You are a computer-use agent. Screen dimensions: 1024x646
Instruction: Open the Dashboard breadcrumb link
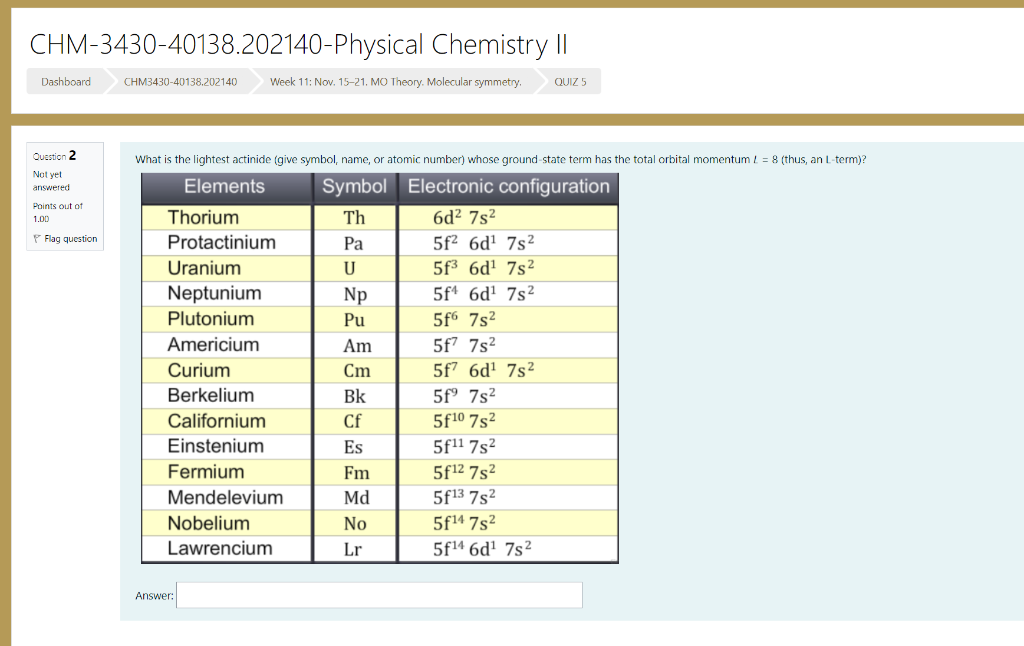tap(65, 81)
